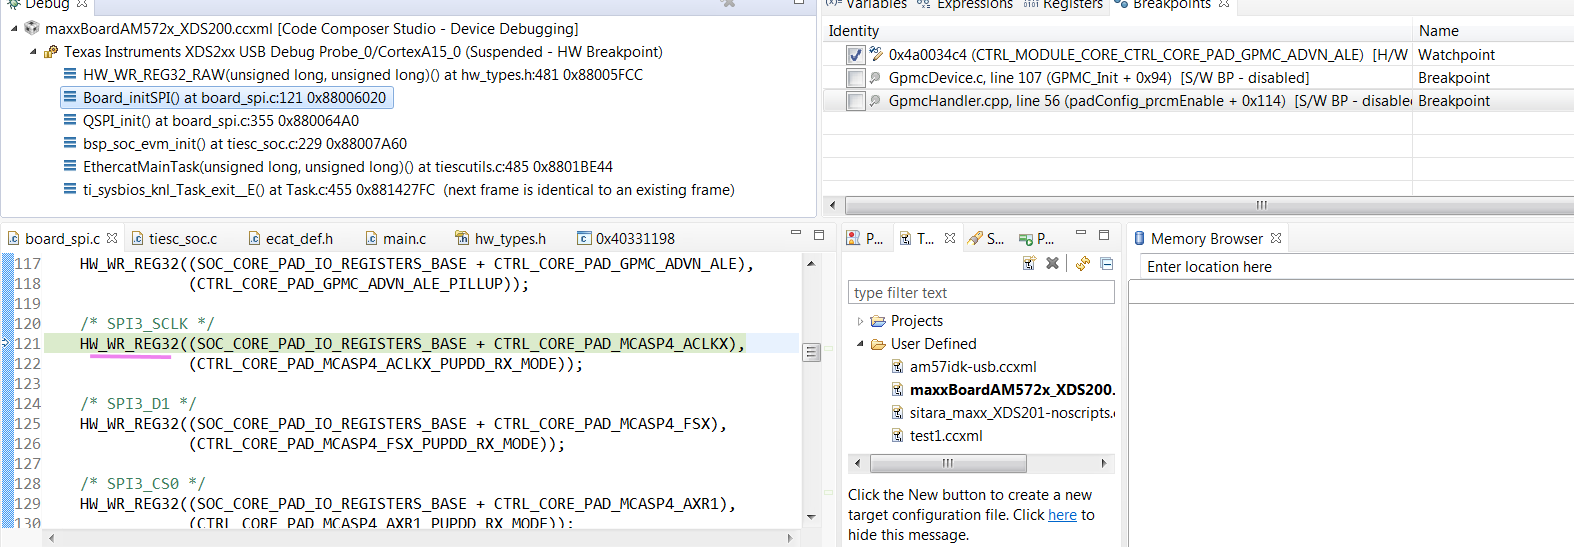Close the Target Configurations view tab
Screen dimensions: 1574x547
pos(950,238)
